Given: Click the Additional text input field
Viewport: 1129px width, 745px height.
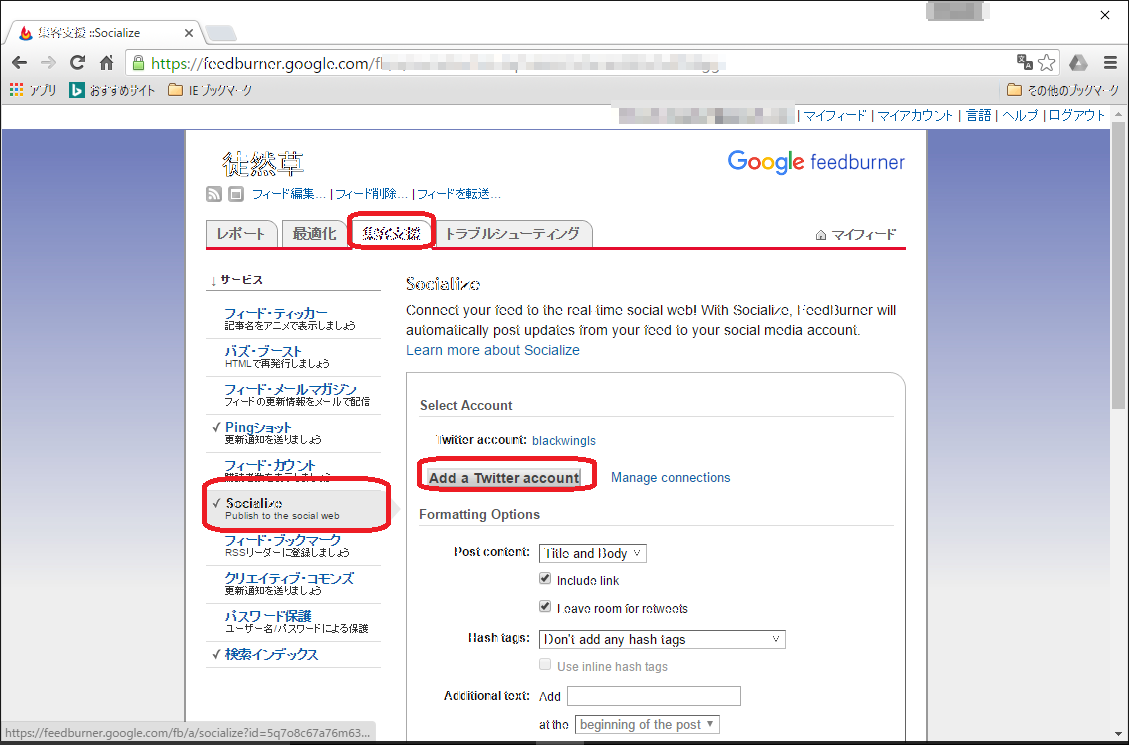Looking at the screenshot, I should pyautogui.click(x=654, y=696).
